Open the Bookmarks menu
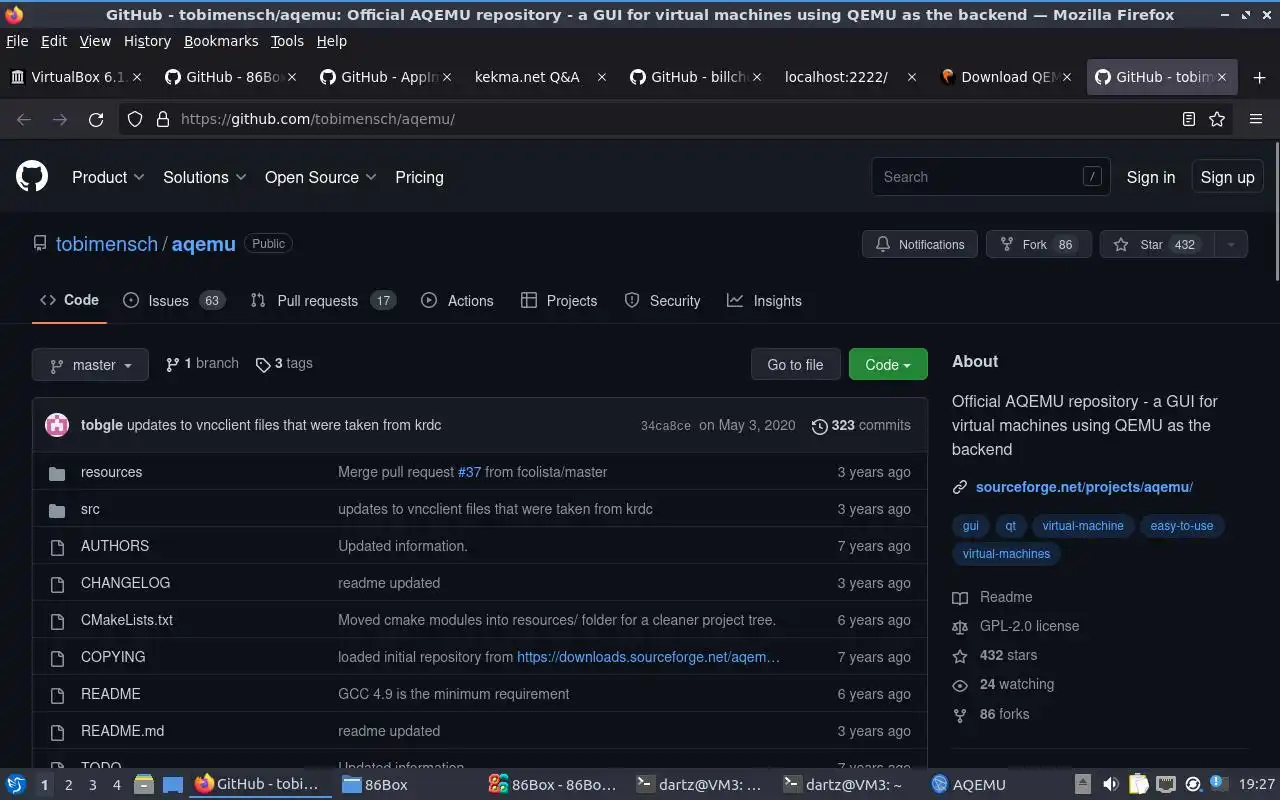 tap(221, 41)
